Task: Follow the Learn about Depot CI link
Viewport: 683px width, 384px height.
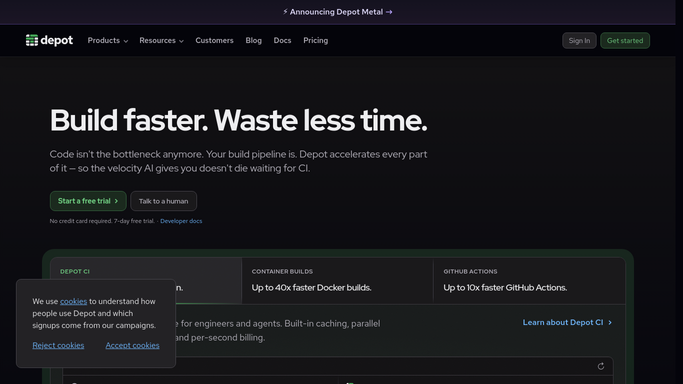Action: [x=567, y=323]
